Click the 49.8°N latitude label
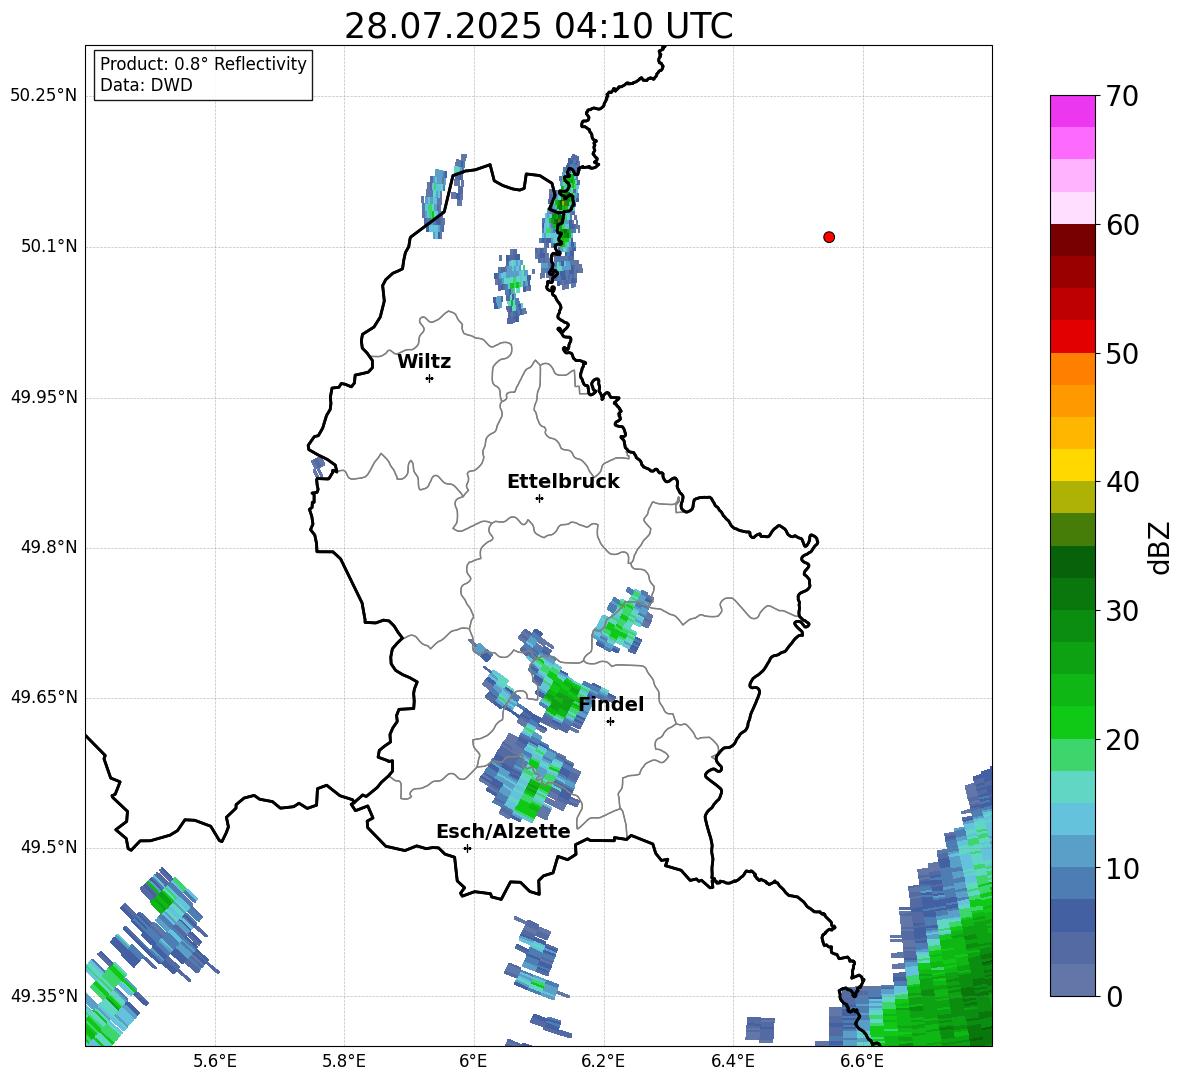Screen dimensions: 1184x1081 coord(50,547)
